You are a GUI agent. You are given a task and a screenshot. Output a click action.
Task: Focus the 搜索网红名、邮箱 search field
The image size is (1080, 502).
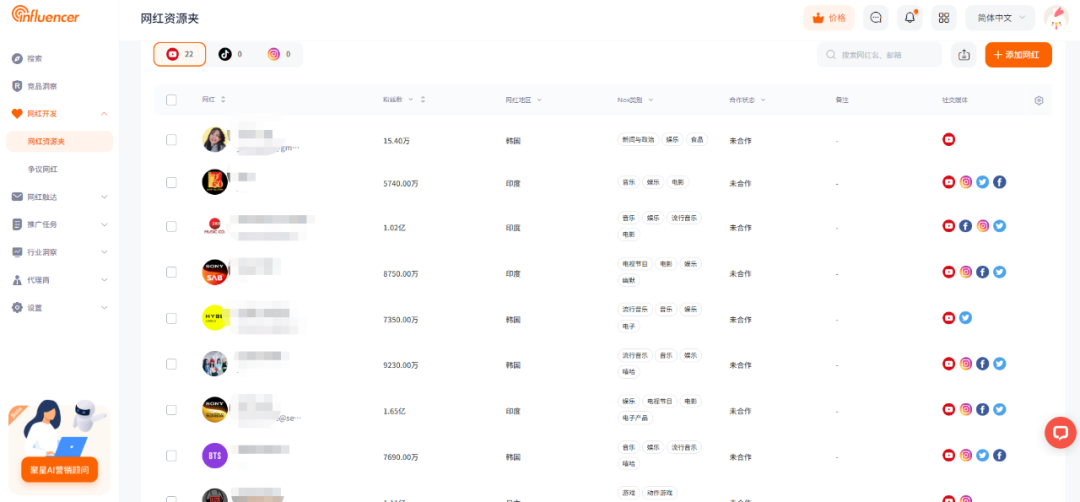[x=880, y=54]
